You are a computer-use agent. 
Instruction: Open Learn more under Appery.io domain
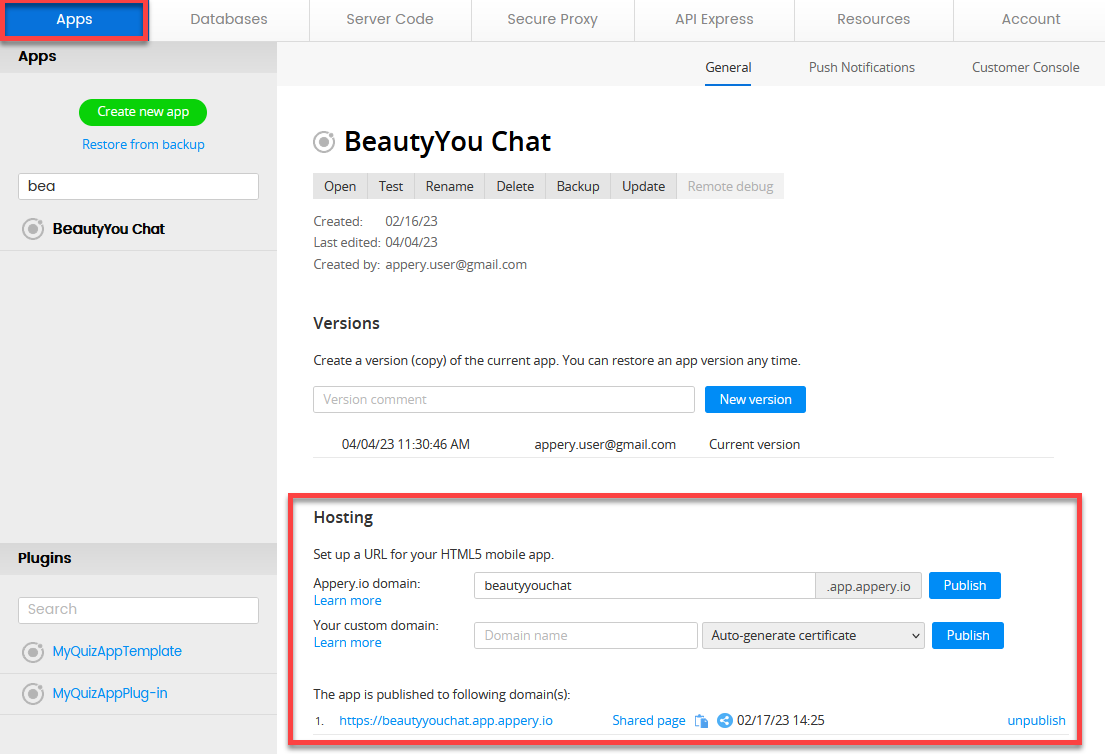347,601
